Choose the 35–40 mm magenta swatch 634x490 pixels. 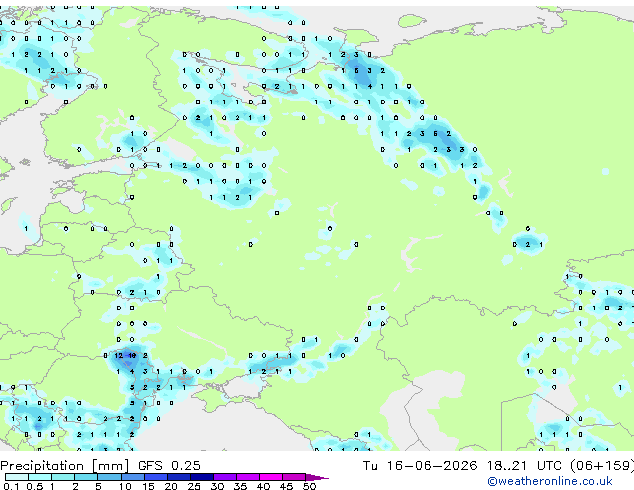(247, 477)
